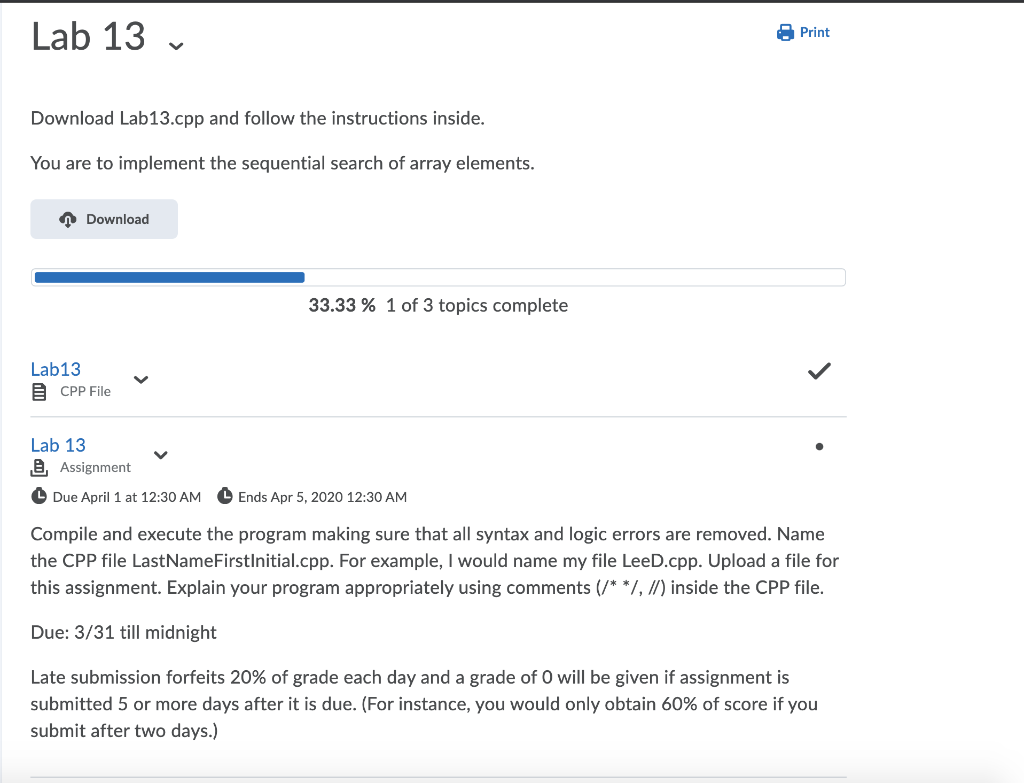Image resolution: width=1024 pixels, height=783 pixels.
Task: Click the upload arrow inside the Download button
Action: [68, 218]
